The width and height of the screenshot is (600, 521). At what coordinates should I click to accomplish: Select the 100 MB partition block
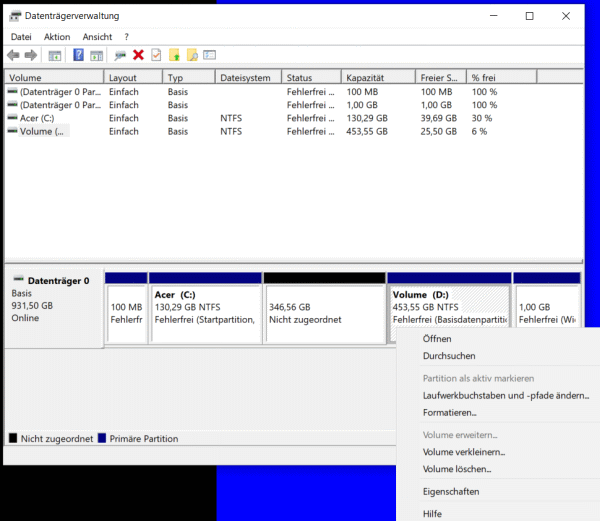[126, 308]
